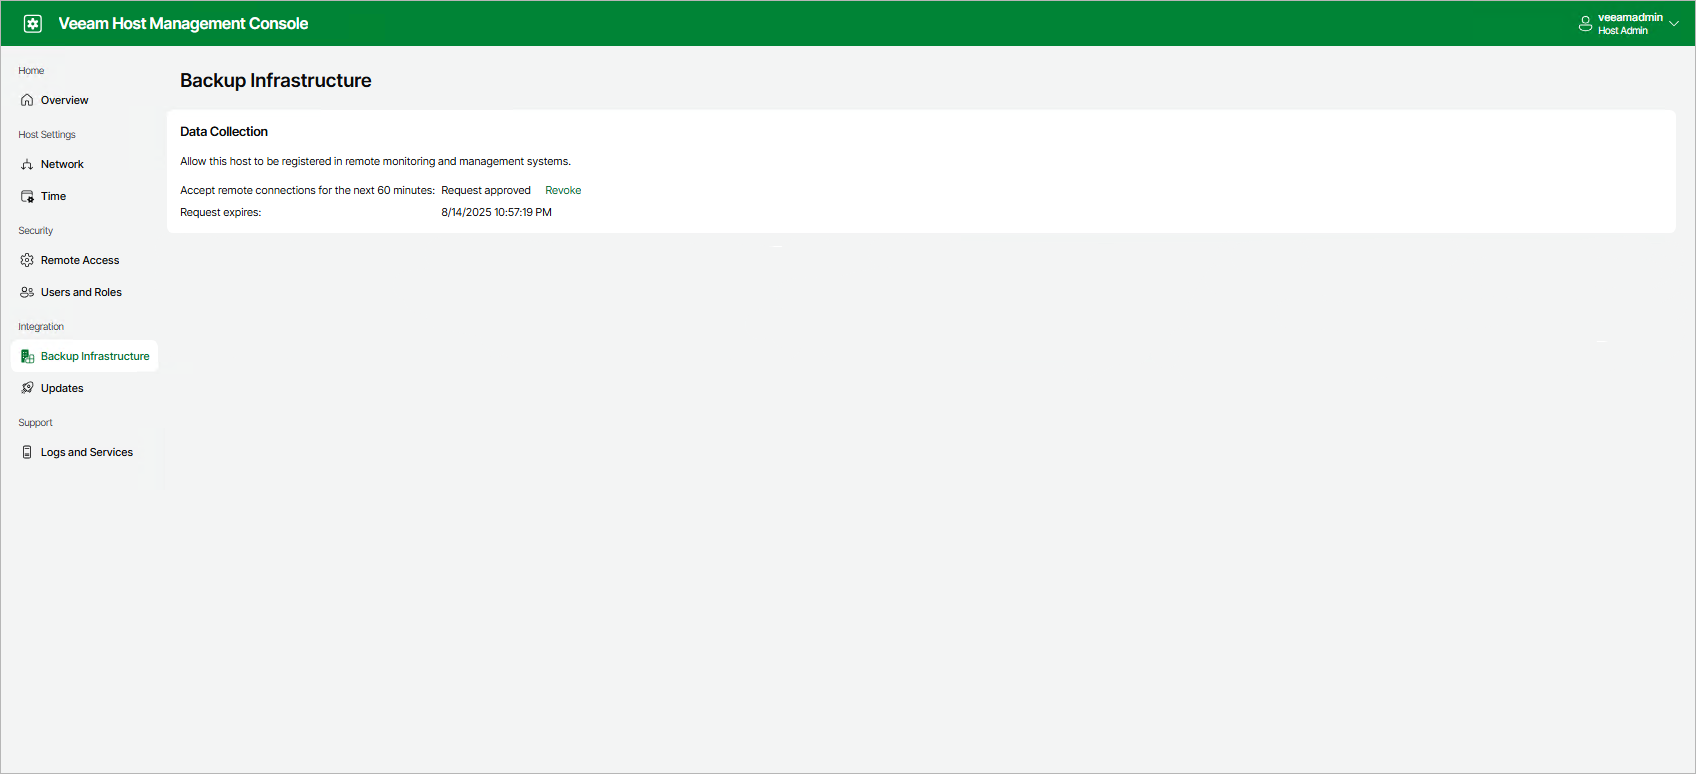Click the Users and Roles icon
The width and height of the screenshot is (1696, 774).
click(27, 292)
